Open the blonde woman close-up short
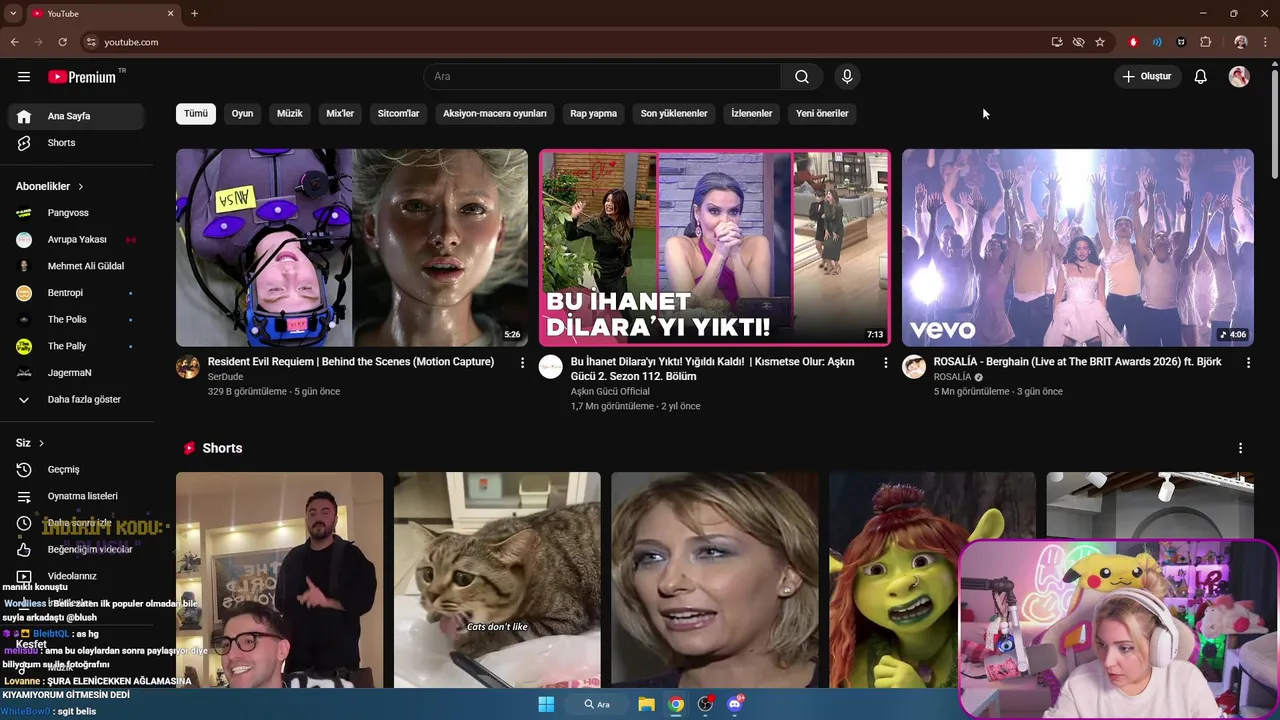Viewport: 1280px width, 720px height. [715, 580]
